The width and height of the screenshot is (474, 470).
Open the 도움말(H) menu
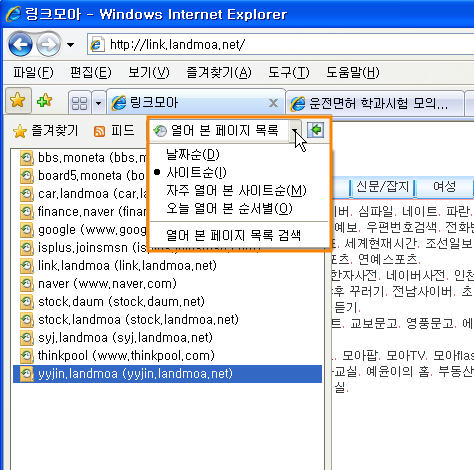coord(352,72)
